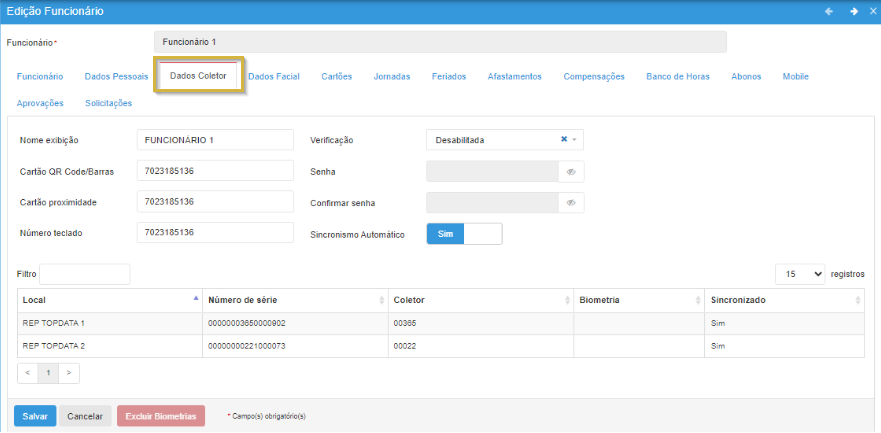881x433 pixels.
Task: Toggle Sincronismo Automático switch
Action: tap(464, 233)
